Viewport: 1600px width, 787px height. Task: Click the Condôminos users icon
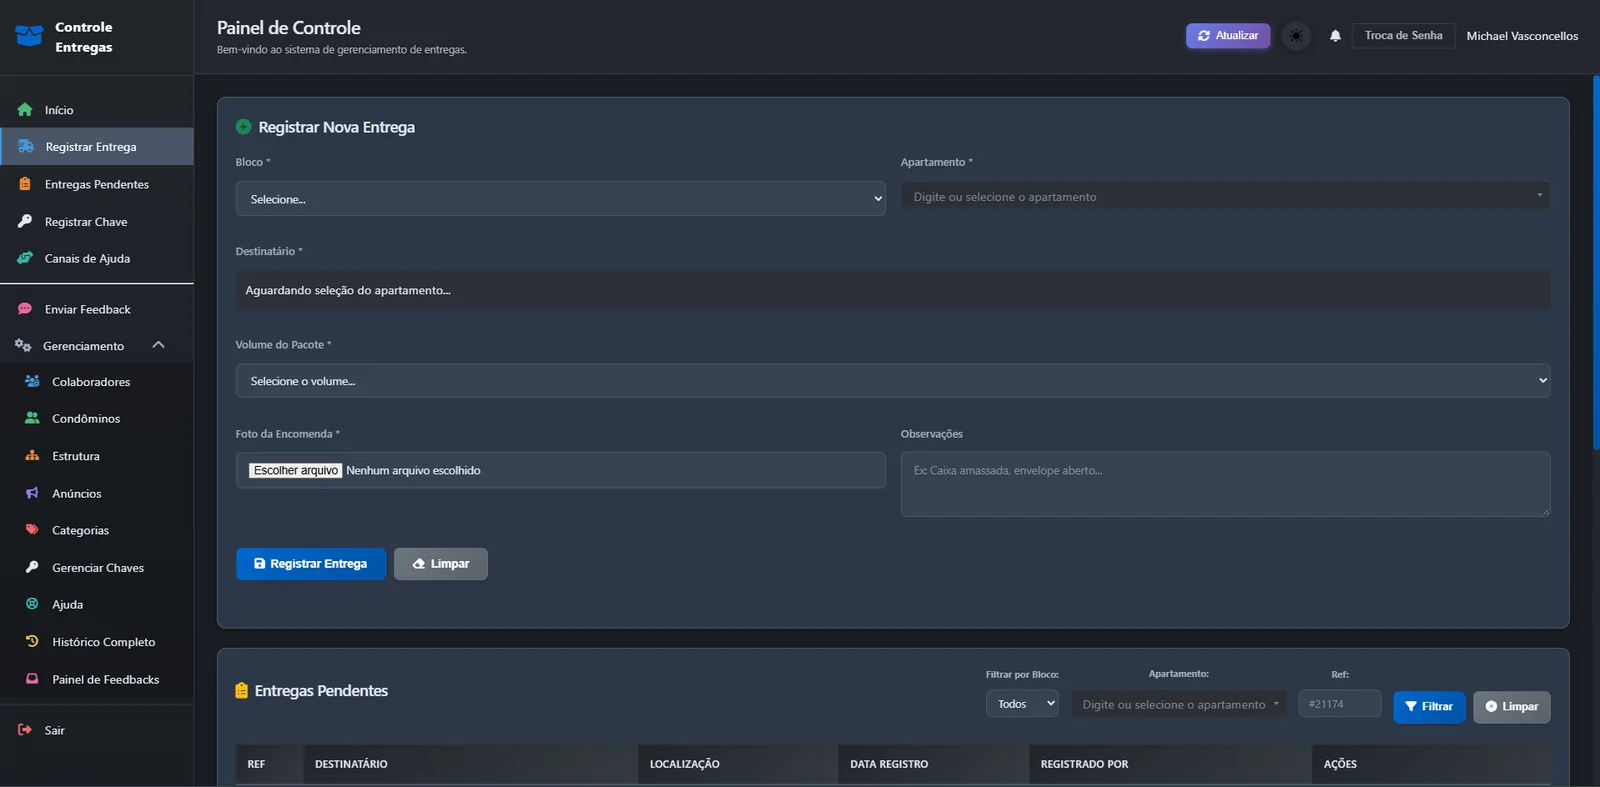tap(32, 418)
